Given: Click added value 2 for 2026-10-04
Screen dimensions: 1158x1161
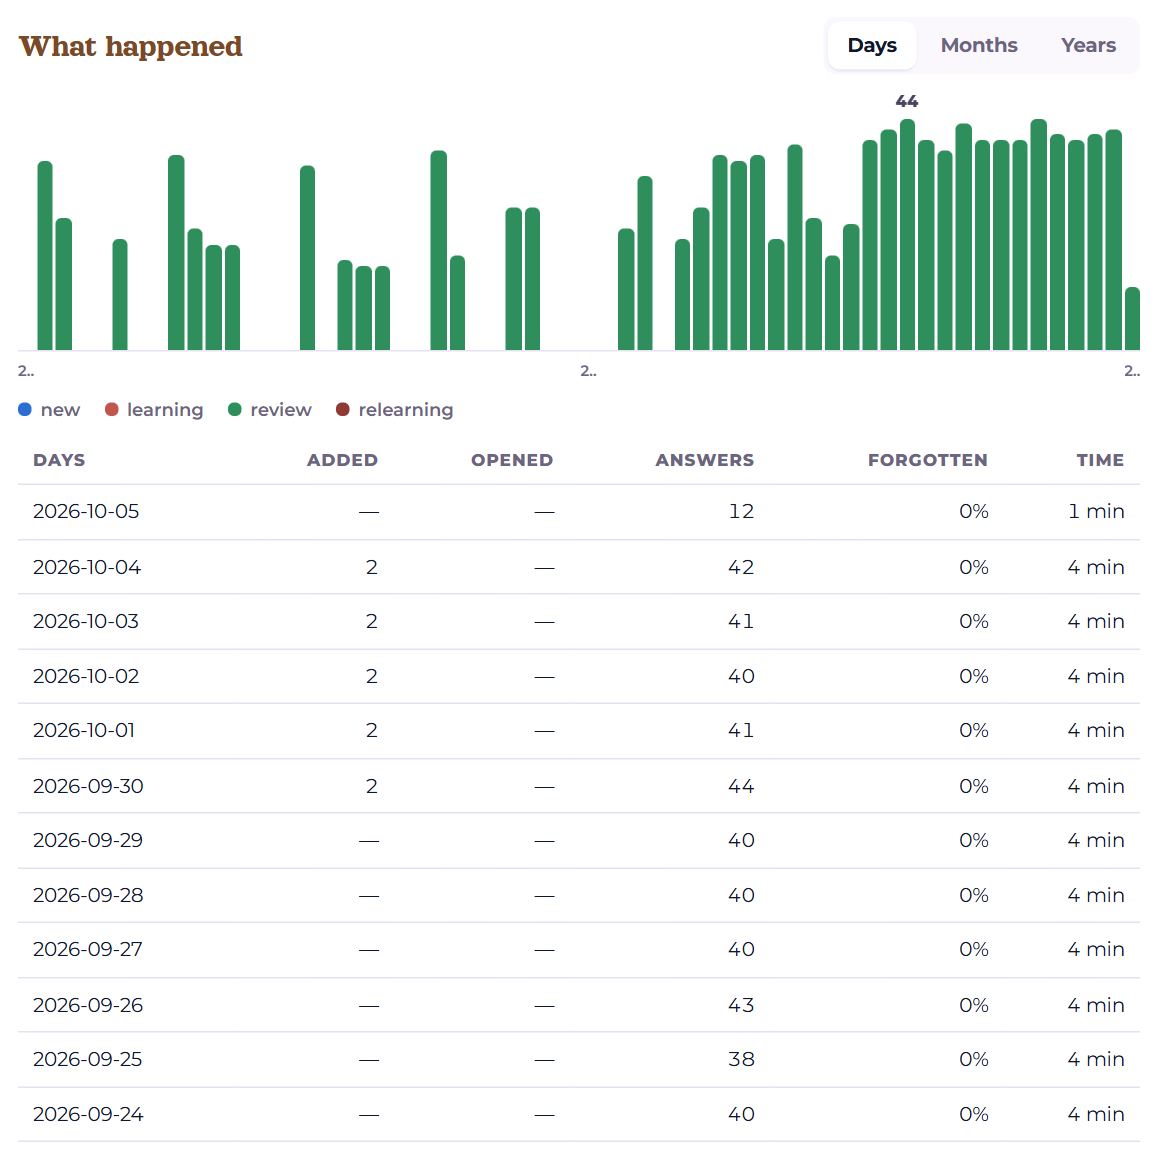Looking at the screenshot, I should [372, 567].
